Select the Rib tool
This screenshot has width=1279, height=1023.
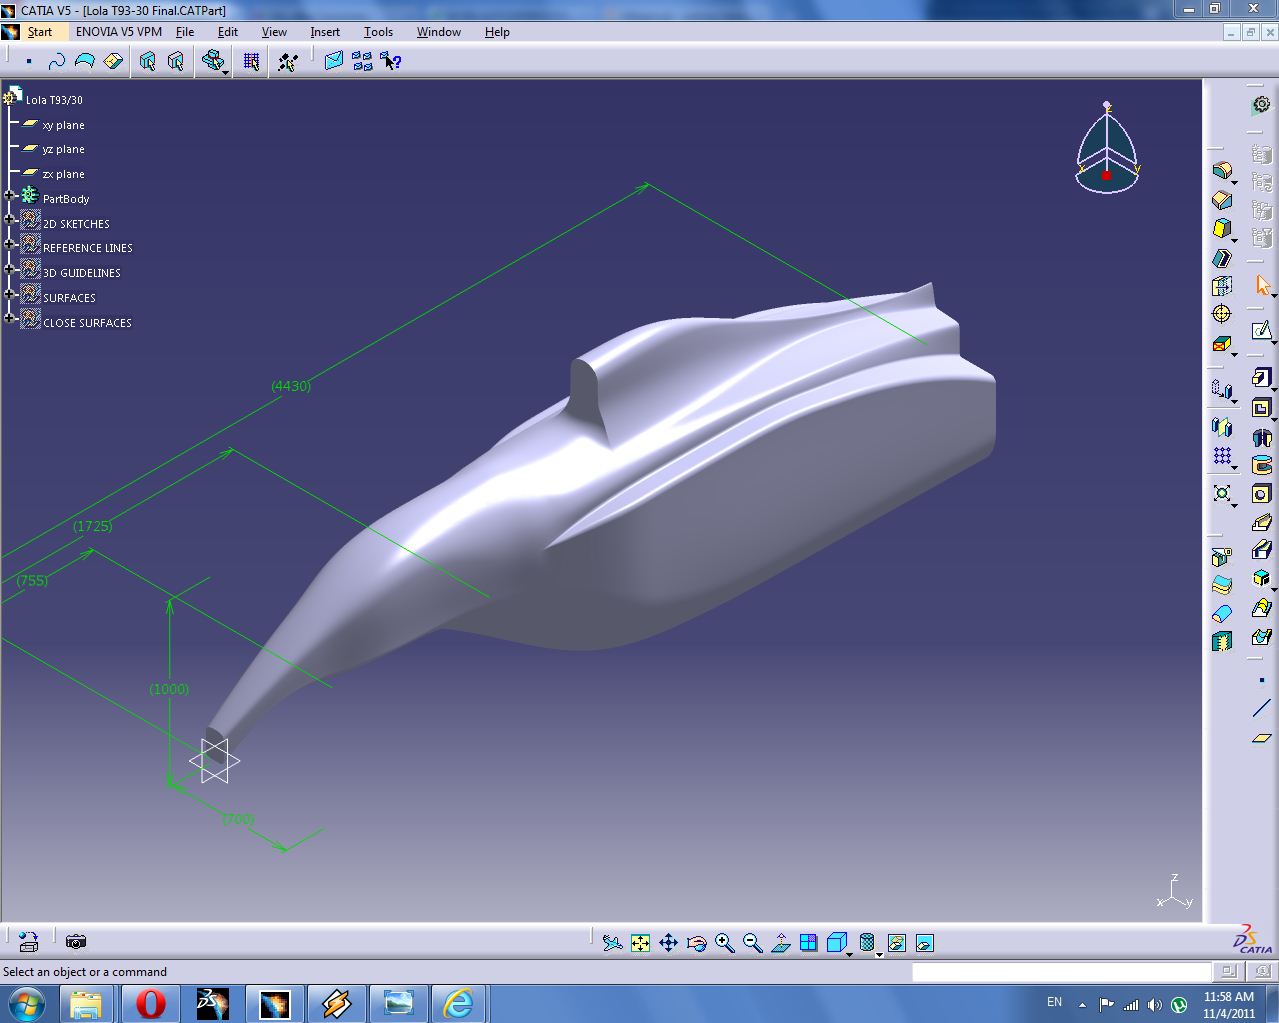pyautogui.click(x=1261, y=522)
